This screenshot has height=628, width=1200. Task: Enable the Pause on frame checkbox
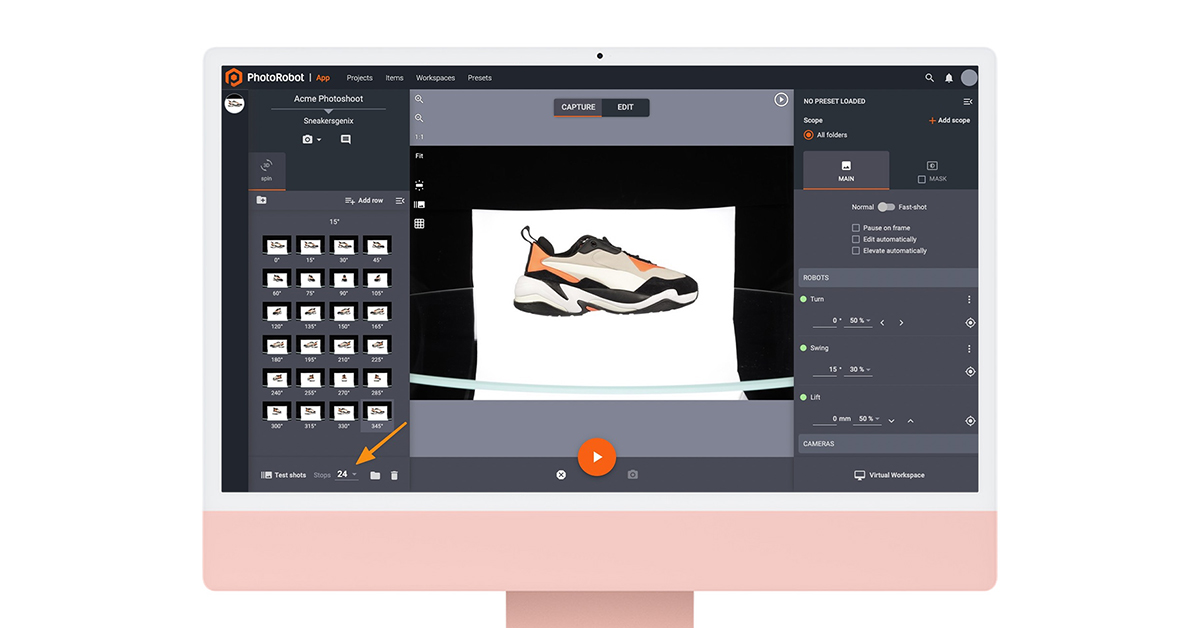856,228
